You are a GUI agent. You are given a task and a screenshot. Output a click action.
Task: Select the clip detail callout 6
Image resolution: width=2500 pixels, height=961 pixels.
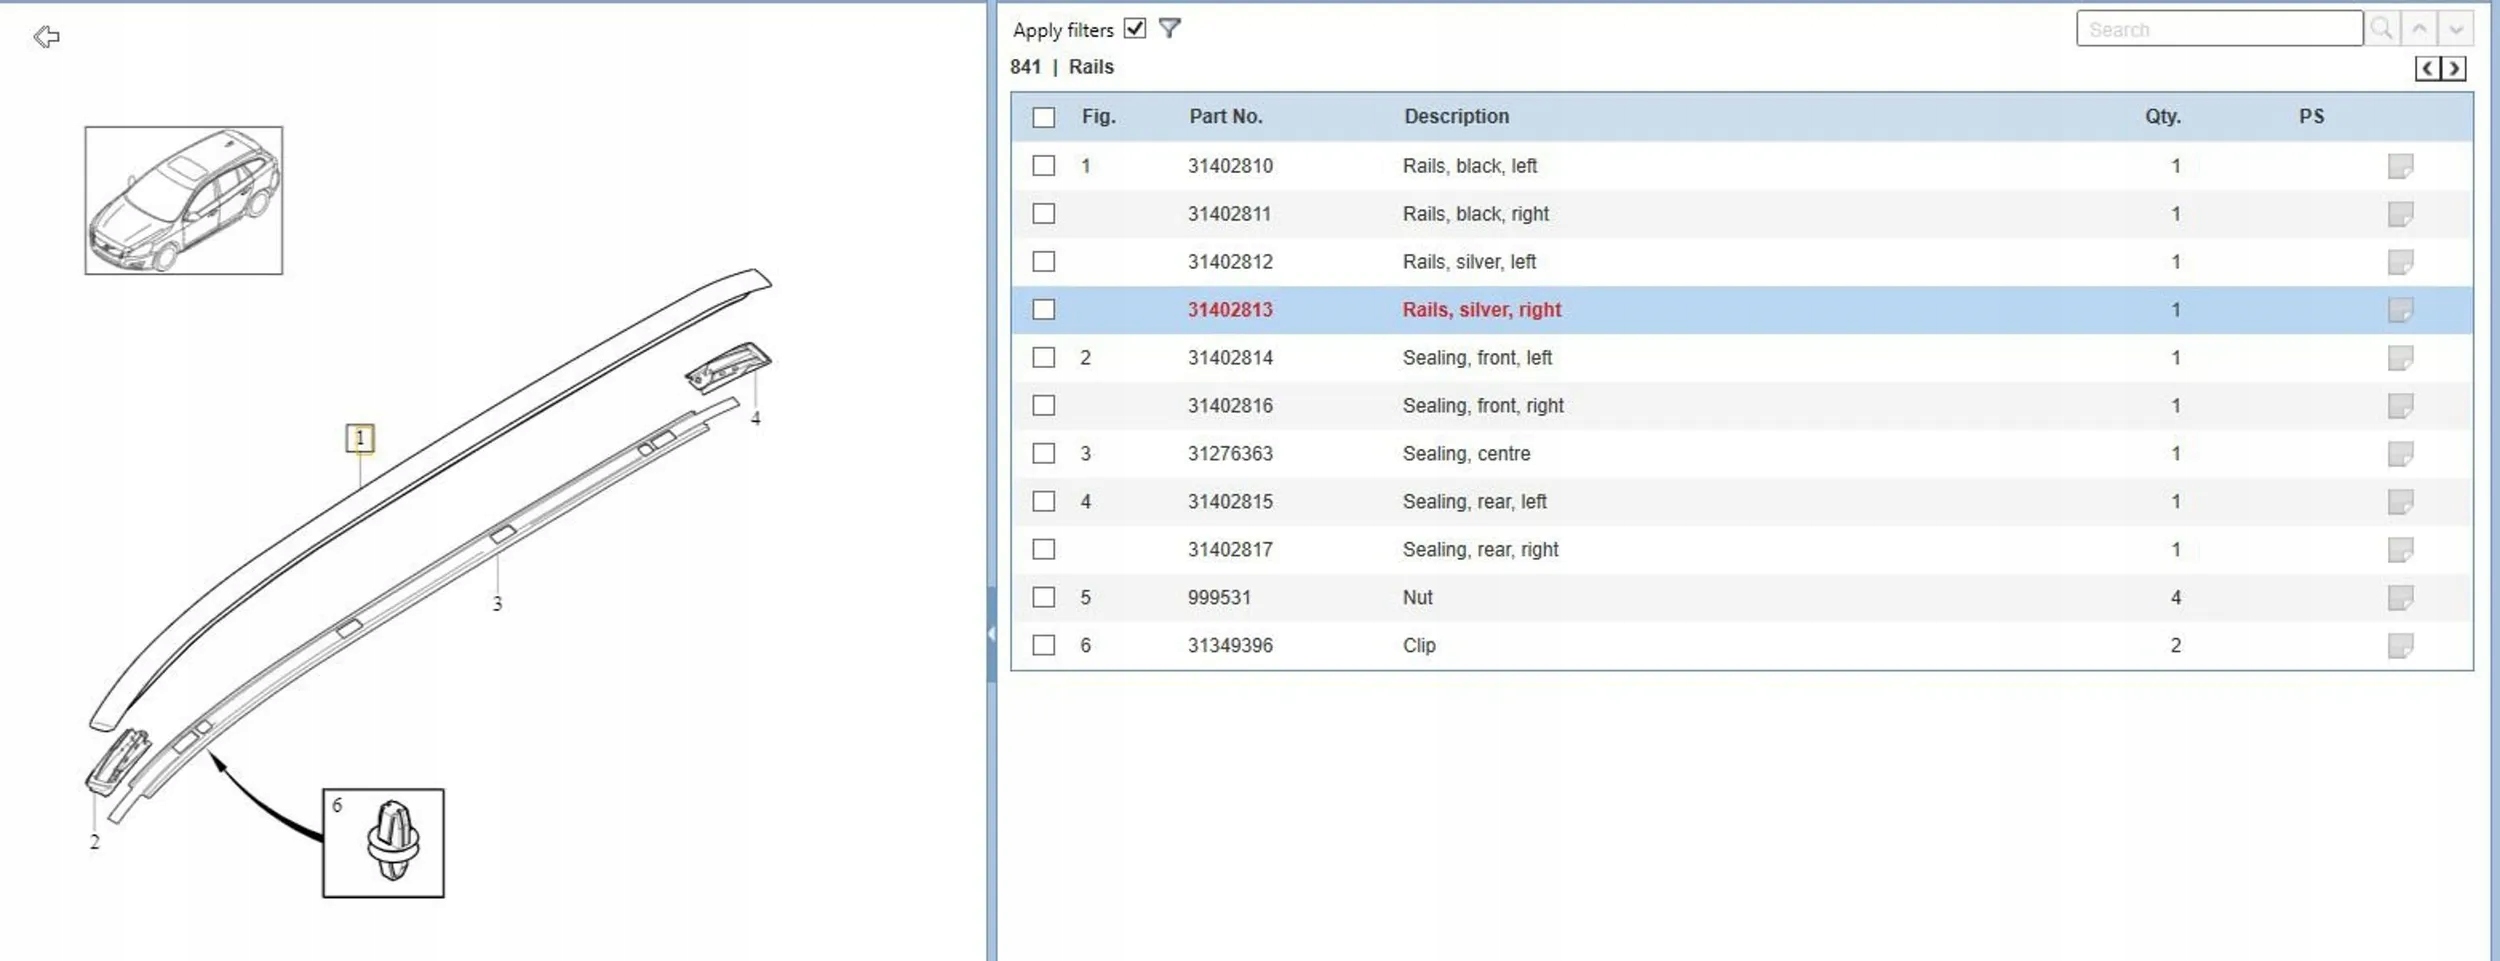383,843
